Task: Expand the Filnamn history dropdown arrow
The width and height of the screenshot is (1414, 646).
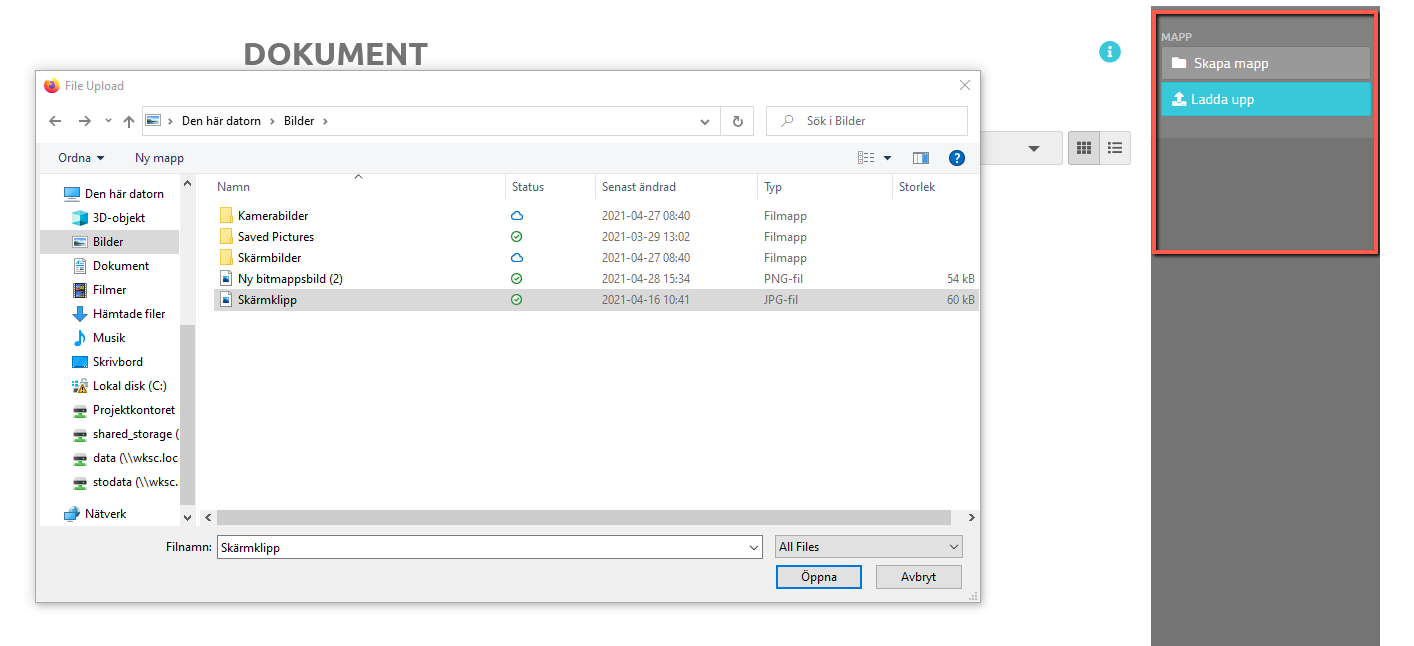Action: (754, 547)
